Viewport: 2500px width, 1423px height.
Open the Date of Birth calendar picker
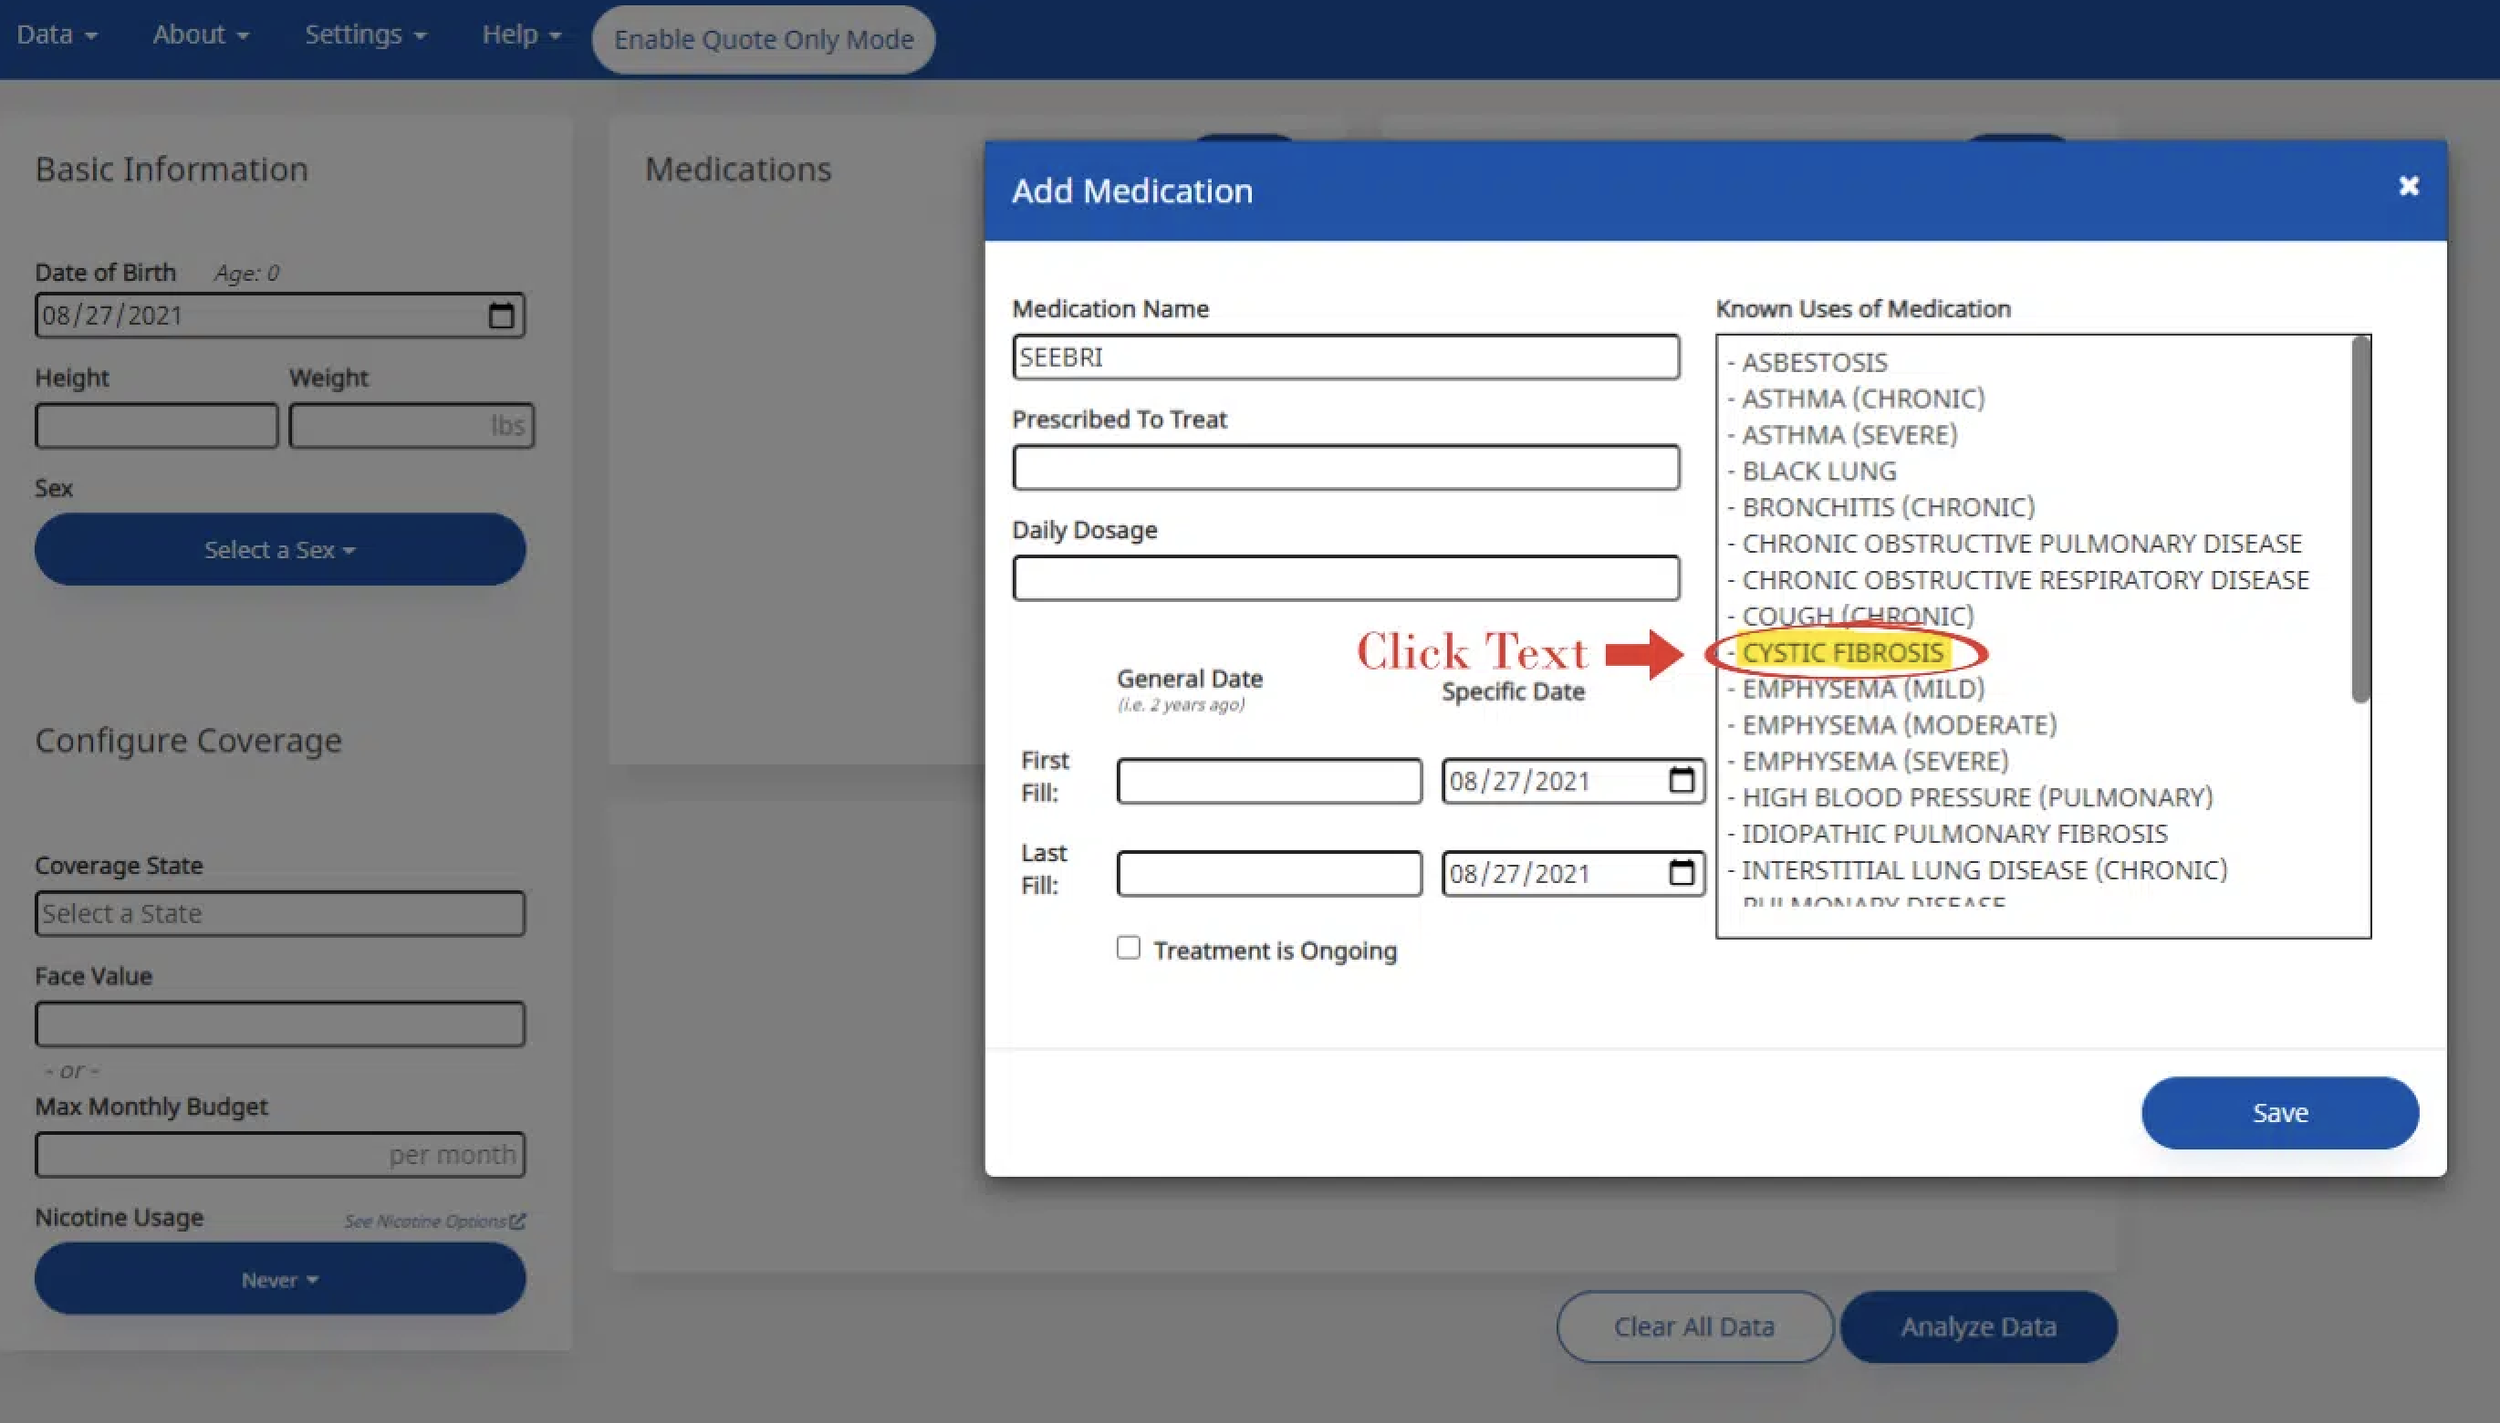pyautogui.click(x=501, y=316)
